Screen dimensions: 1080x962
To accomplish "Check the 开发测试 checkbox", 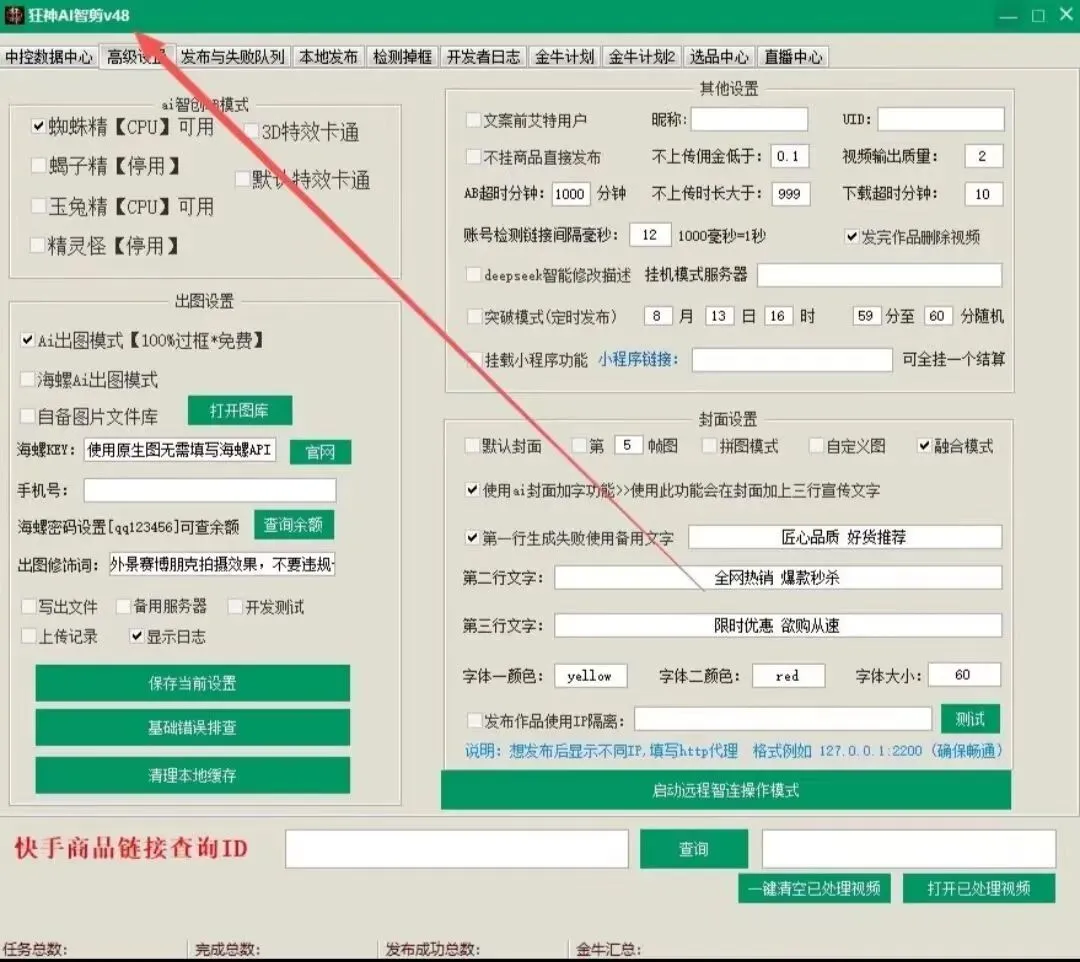I will pyautogui.click(x=235, y=607).
